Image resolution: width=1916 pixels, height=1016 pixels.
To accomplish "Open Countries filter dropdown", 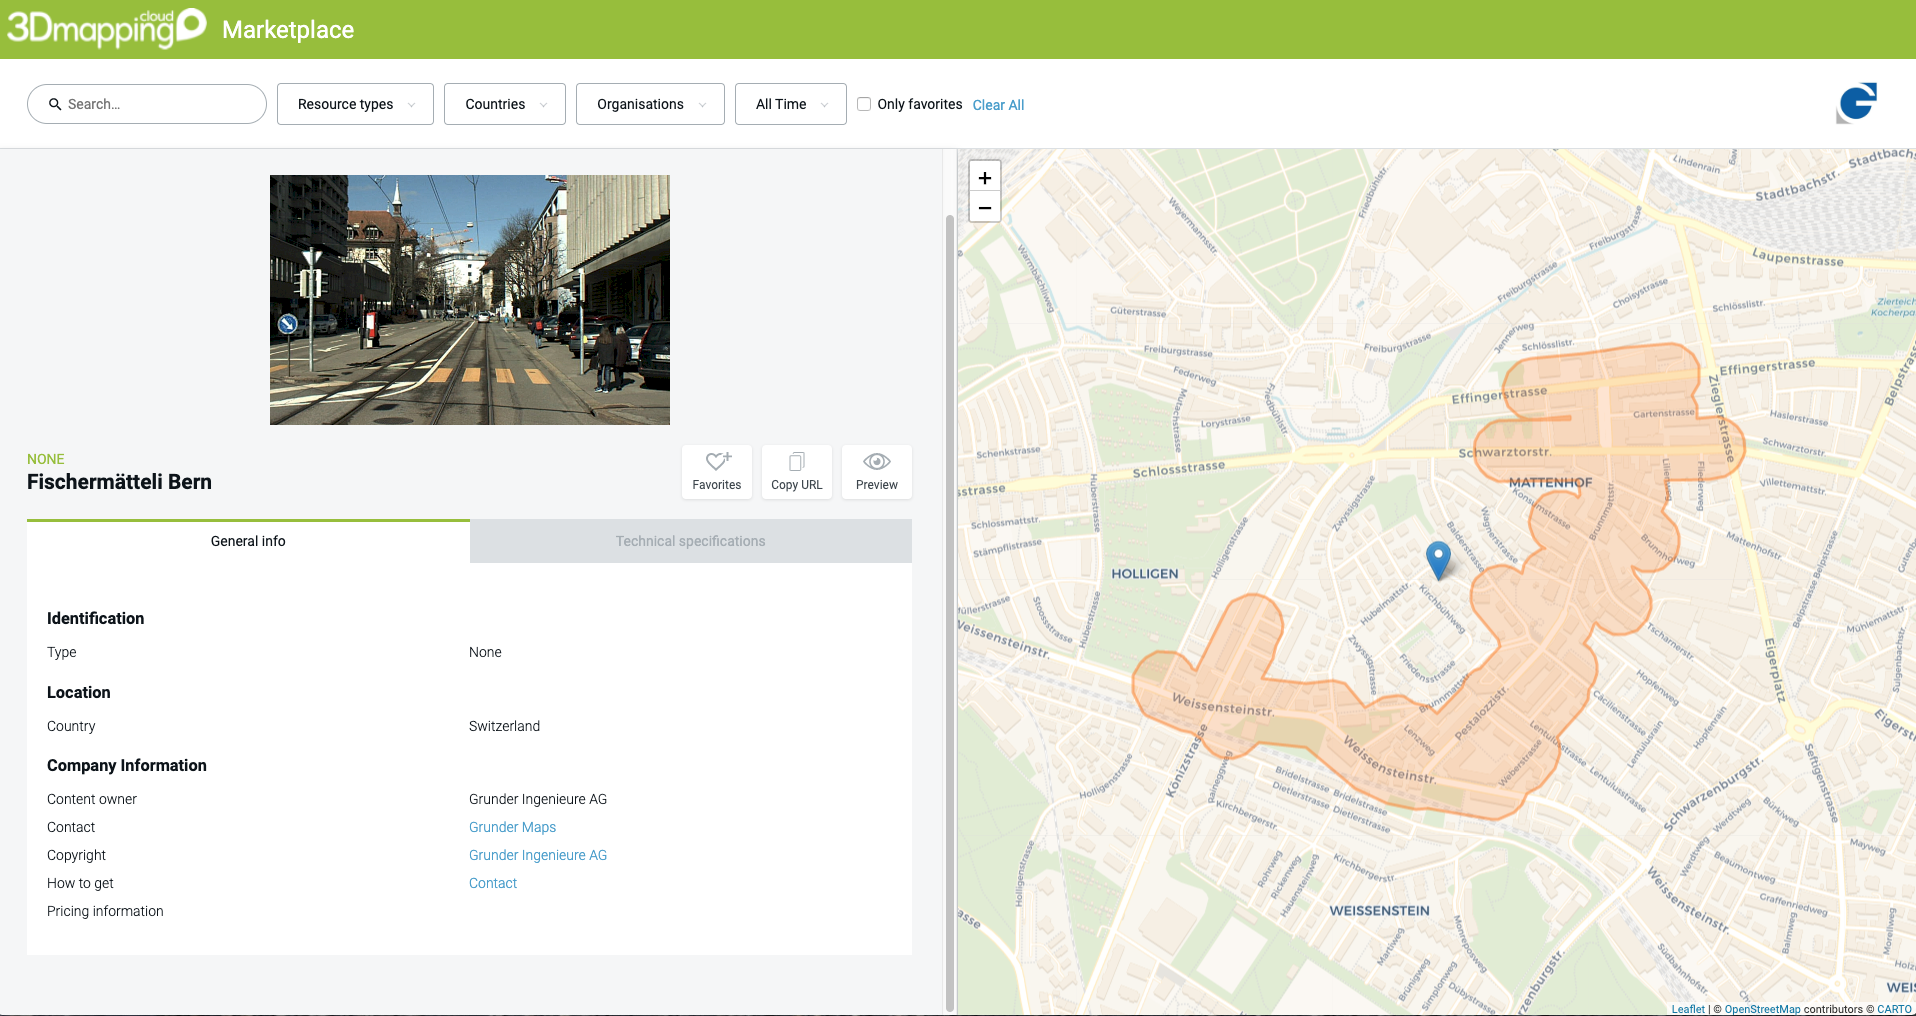I will pyautogui.click(x=505, y=104).
